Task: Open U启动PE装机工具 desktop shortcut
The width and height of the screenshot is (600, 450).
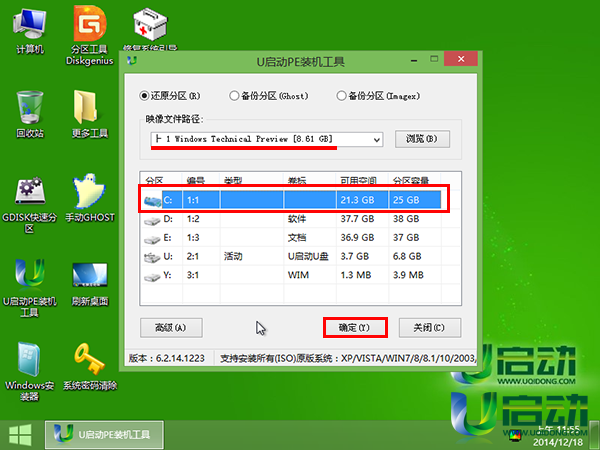Action: (x=29, y=288)
